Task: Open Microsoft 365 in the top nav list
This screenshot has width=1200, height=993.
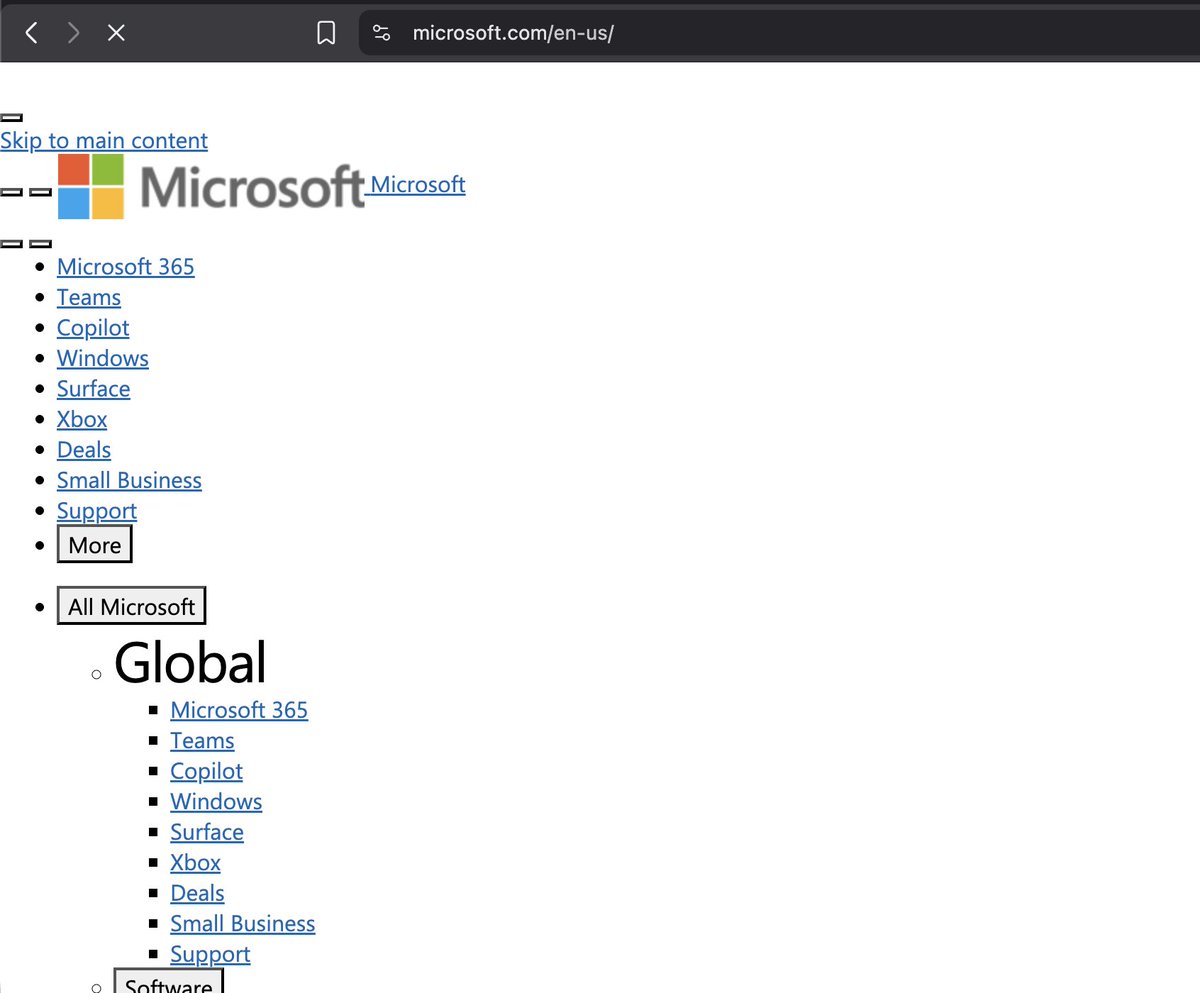Action: point(126,267)
